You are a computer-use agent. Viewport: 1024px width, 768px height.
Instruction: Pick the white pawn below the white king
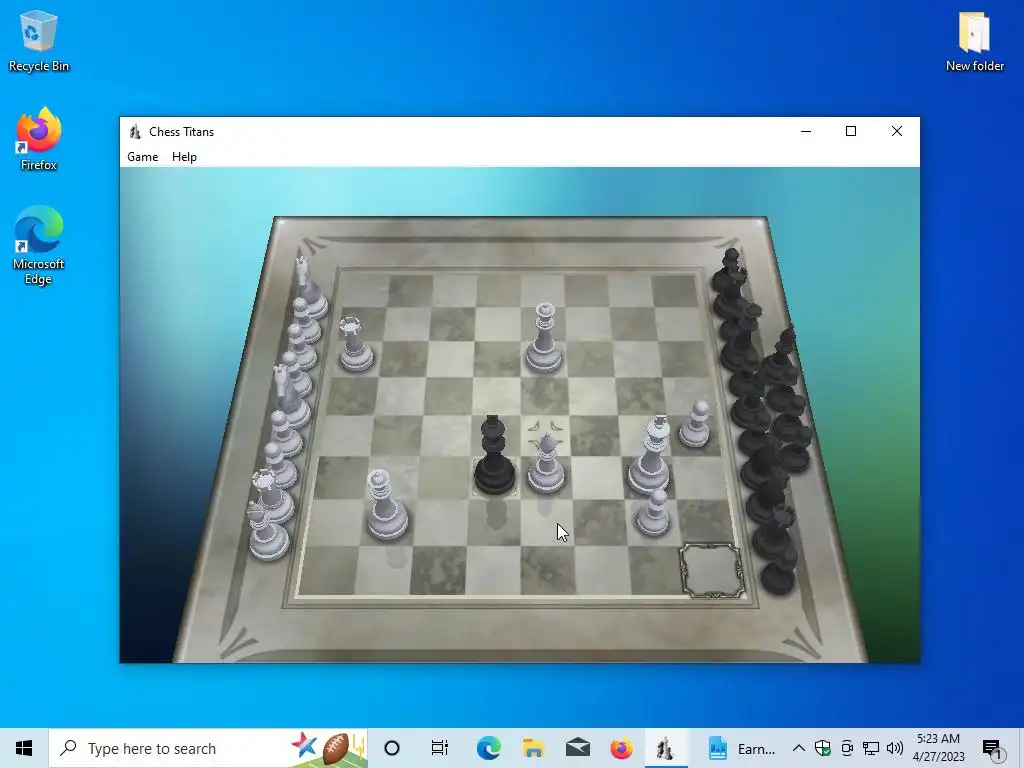(654, 513)
